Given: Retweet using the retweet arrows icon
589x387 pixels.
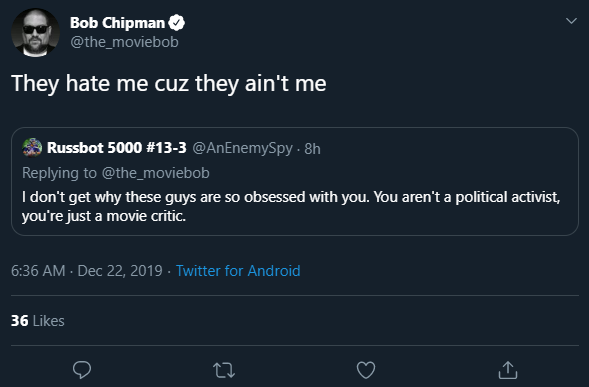Looking at the screenshot, I should coord(224,370).
